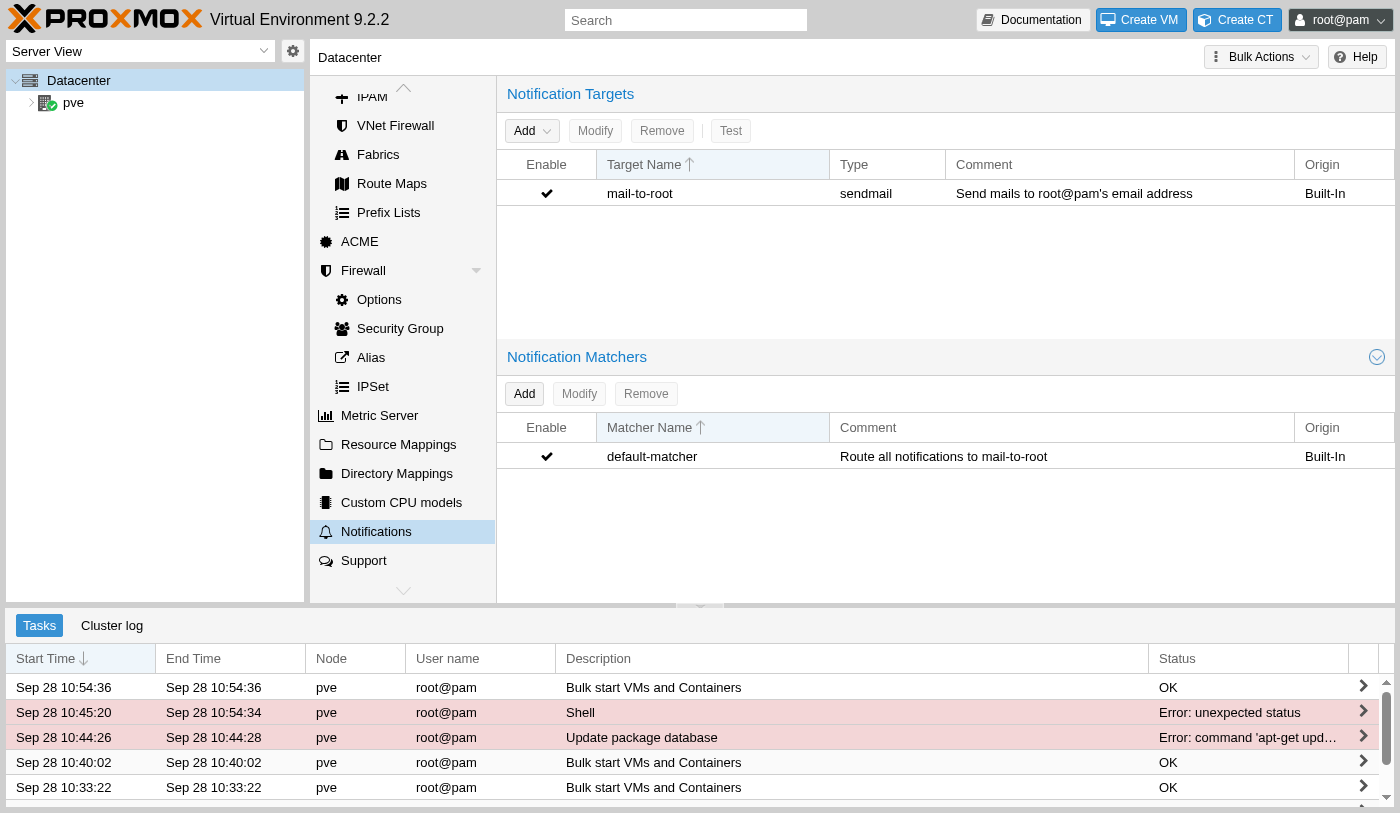Click the Documentation book icon
The image size is (1400, 813).
coord(988,20)
